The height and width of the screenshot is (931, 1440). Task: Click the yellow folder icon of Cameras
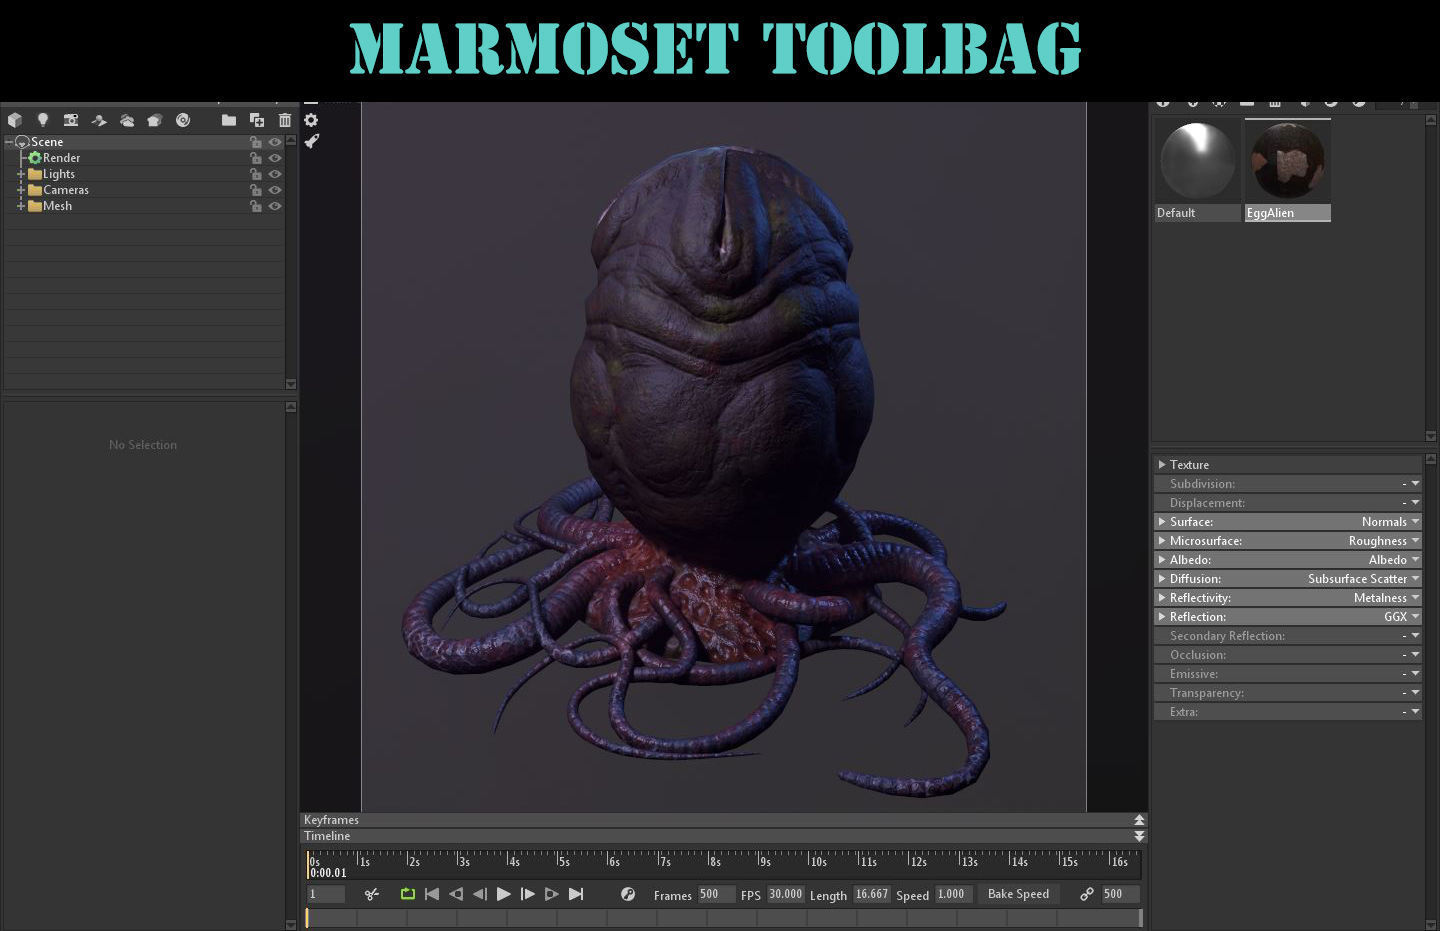35,190
